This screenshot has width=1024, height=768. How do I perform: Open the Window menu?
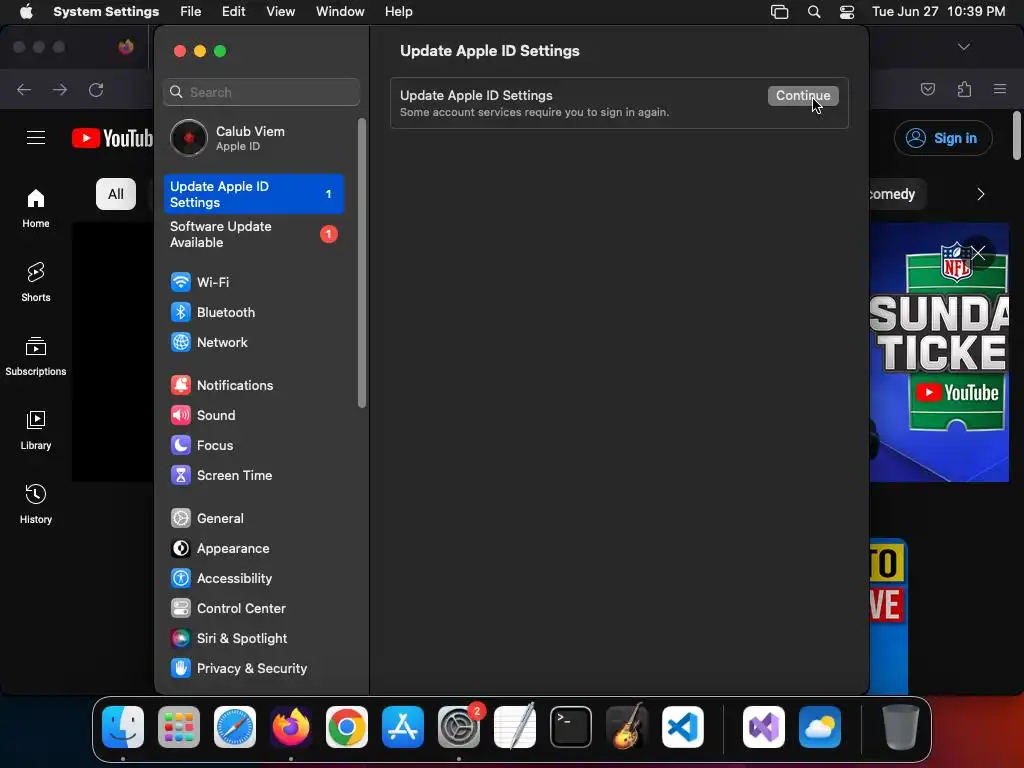(340, 12)
